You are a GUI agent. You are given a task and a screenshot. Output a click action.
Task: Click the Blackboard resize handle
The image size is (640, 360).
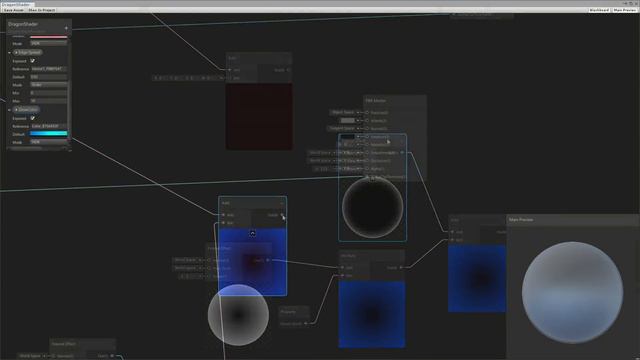69,150
